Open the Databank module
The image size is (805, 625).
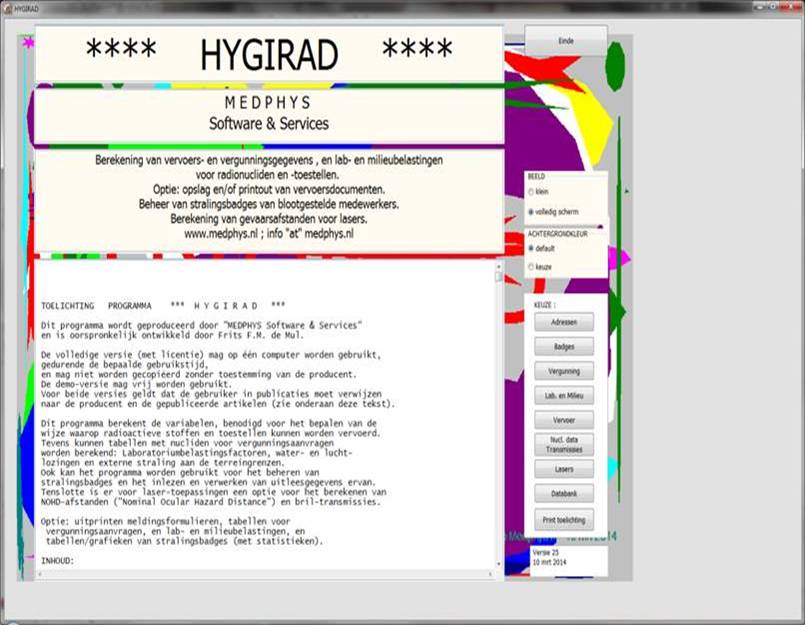(x=564, y=494)
